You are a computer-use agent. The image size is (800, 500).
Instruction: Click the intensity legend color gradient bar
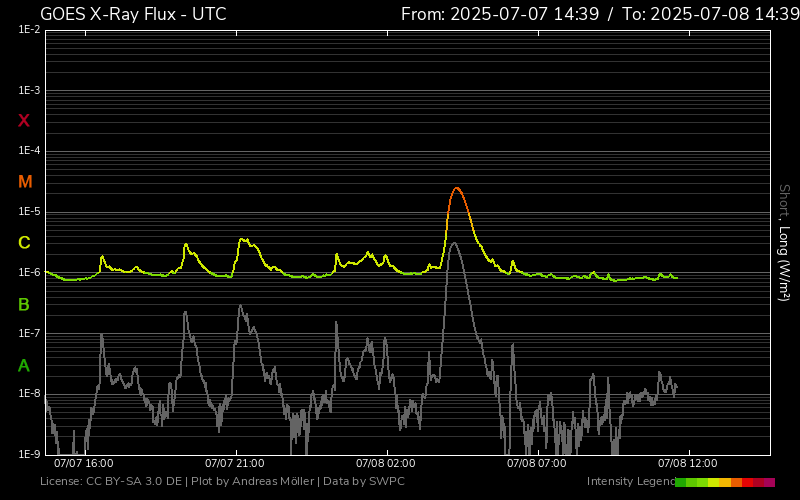724,482
